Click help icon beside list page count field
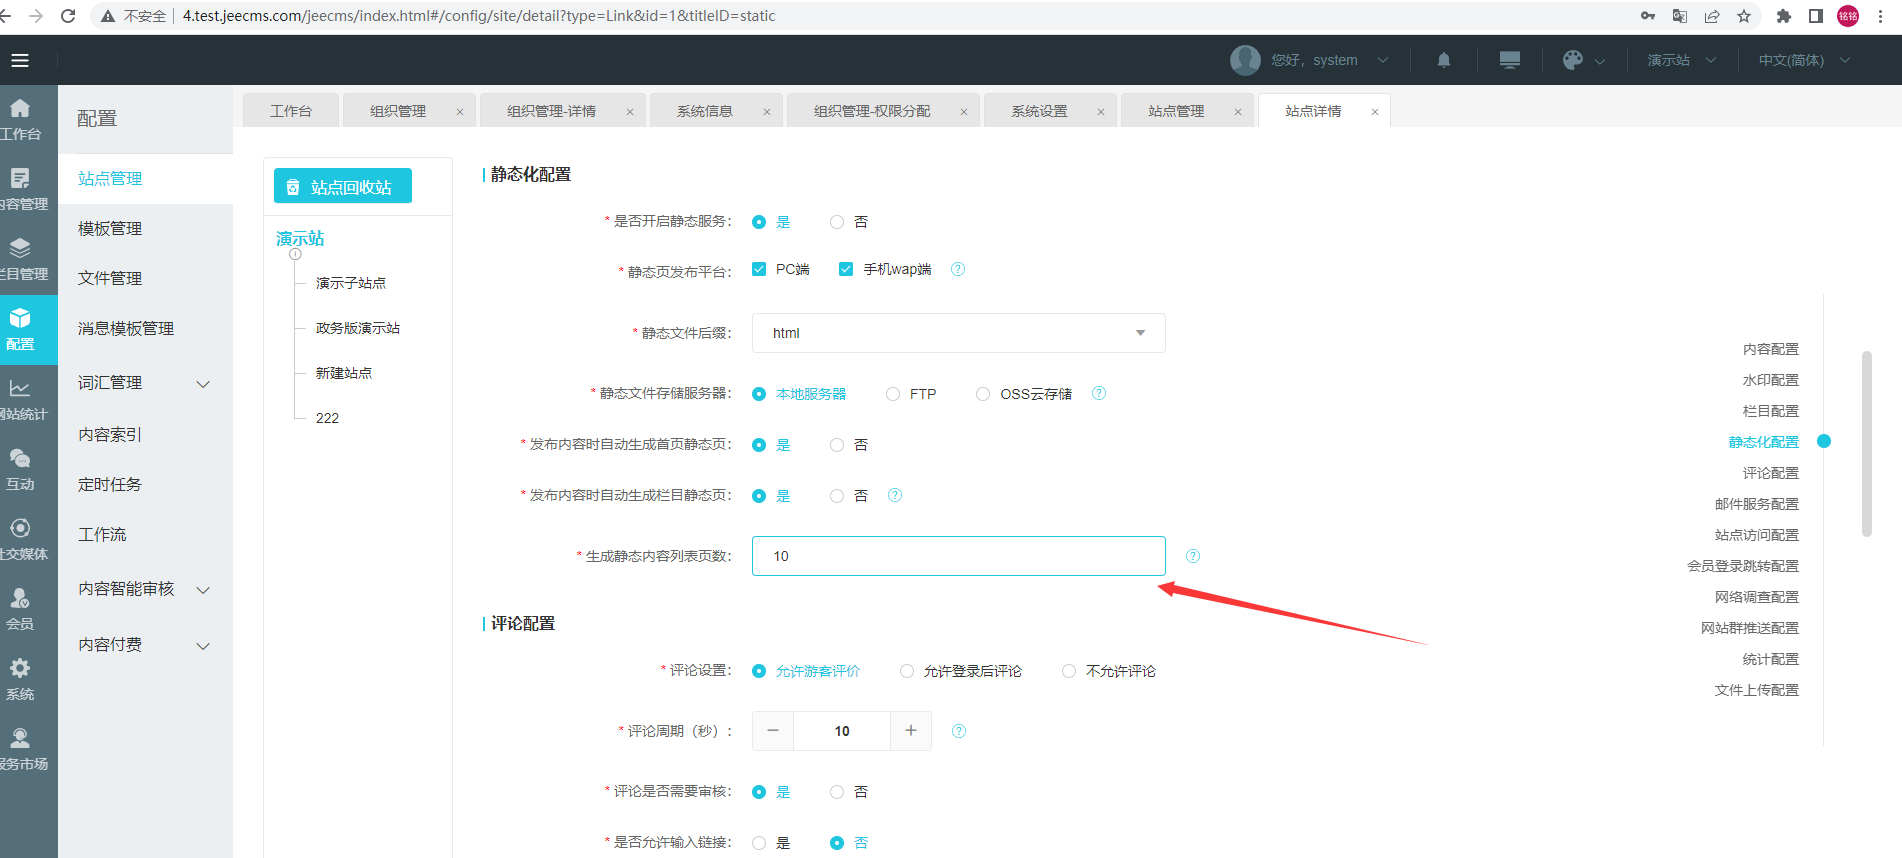1902x858 pixels. point(1193,556)
